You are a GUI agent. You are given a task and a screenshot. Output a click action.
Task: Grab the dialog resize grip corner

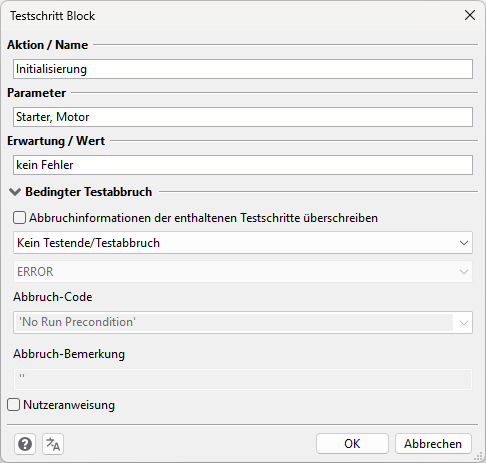[479, 456]
